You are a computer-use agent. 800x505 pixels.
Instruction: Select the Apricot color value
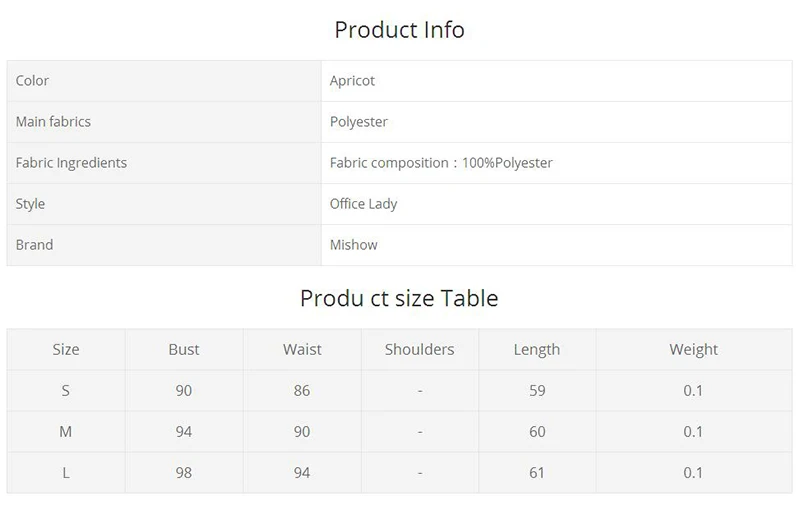(x=352, y=81)
